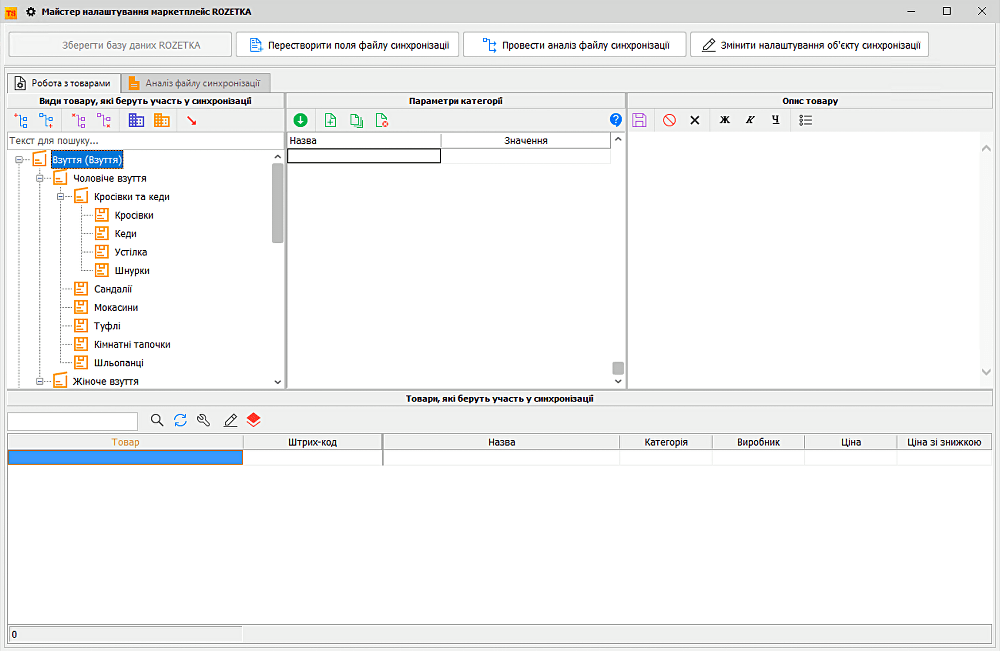This screenshot has height=651, width=1000.
Task: Click the dark blue grid building icon
Action: click(x=136, y=121)
